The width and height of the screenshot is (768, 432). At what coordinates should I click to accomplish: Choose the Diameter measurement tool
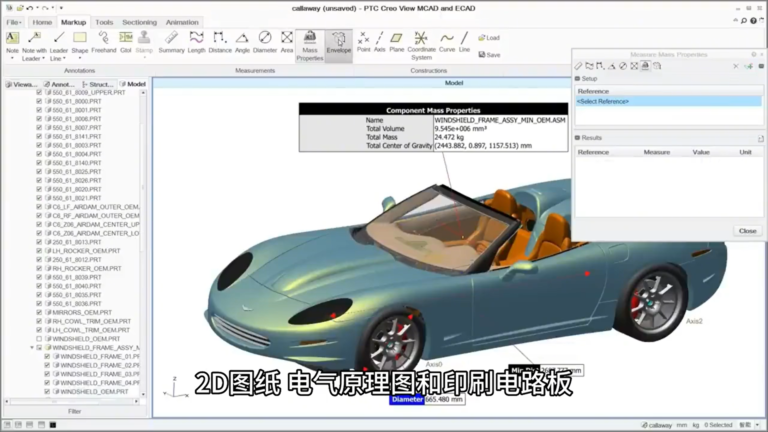coord(265,42)
